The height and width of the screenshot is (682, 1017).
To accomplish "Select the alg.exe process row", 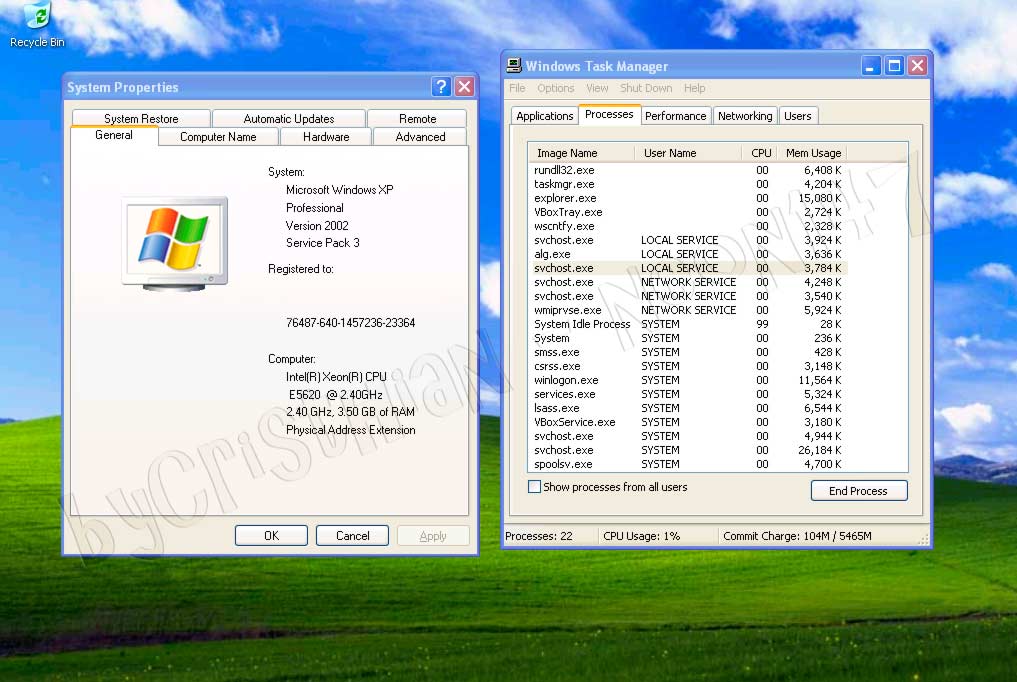I will [688, 254].
